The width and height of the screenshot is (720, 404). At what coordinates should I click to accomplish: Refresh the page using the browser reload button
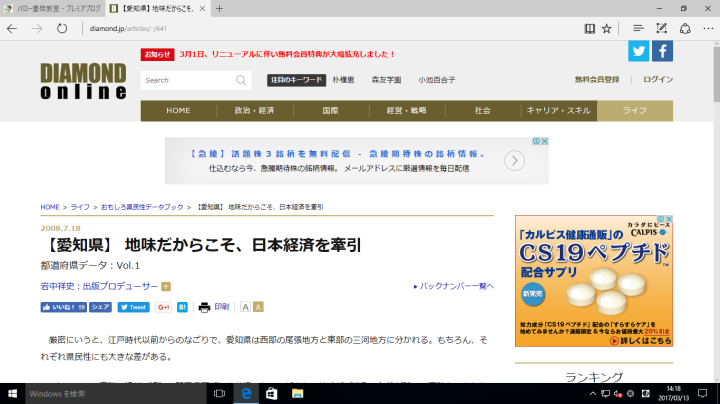click(x=62, y=28)
